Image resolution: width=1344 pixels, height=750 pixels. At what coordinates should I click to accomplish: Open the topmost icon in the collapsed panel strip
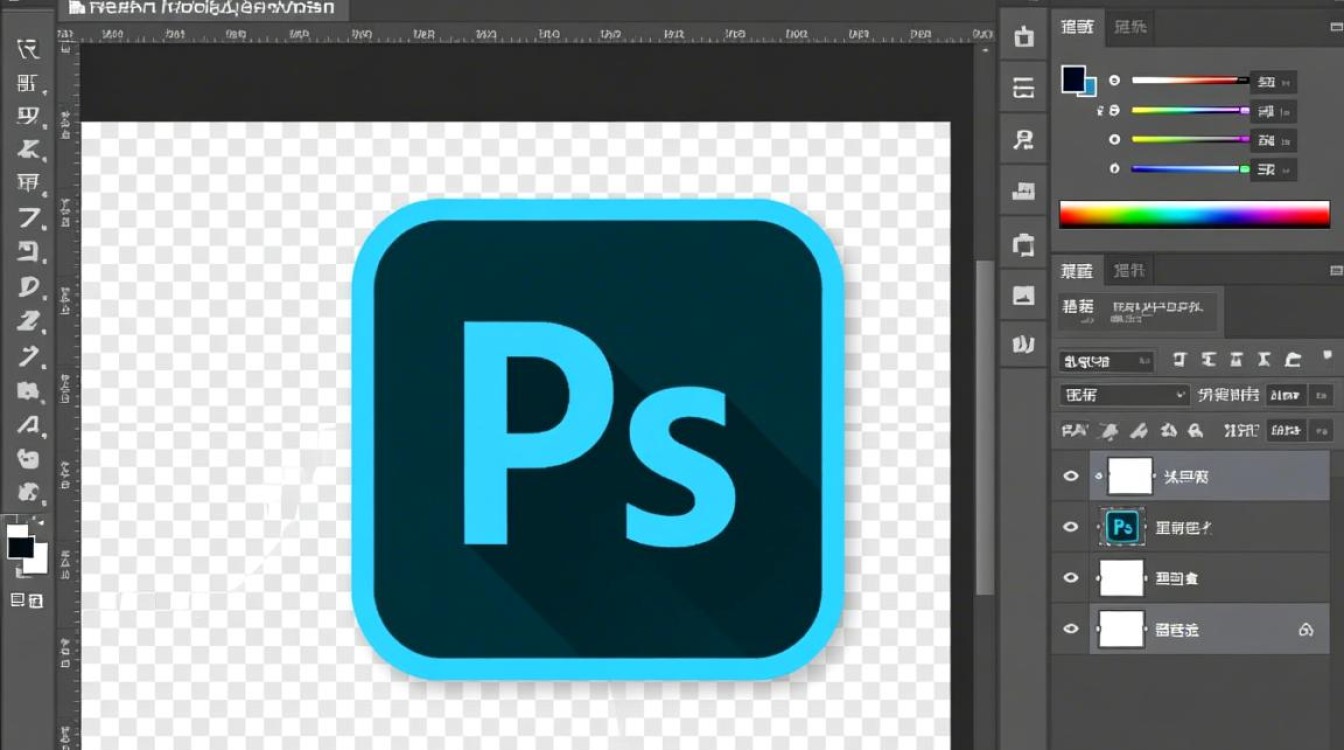[x=1023, y=37]
